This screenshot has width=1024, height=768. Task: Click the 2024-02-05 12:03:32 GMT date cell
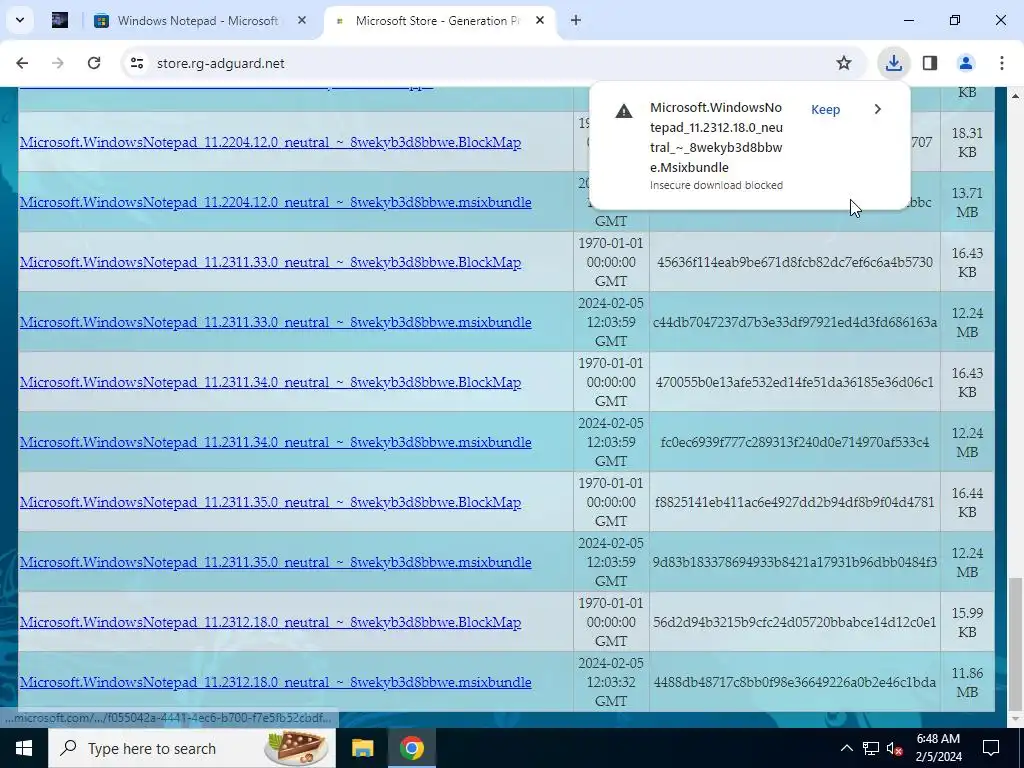pyautogui.click(x=611, y=682)
